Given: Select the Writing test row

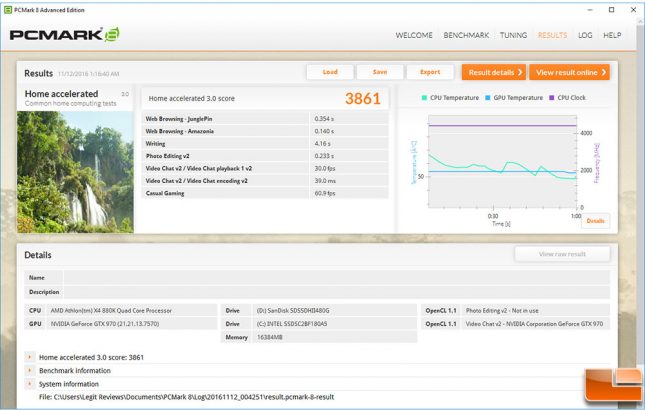Looking at the screenshot, I should click(x=265, y=144).
